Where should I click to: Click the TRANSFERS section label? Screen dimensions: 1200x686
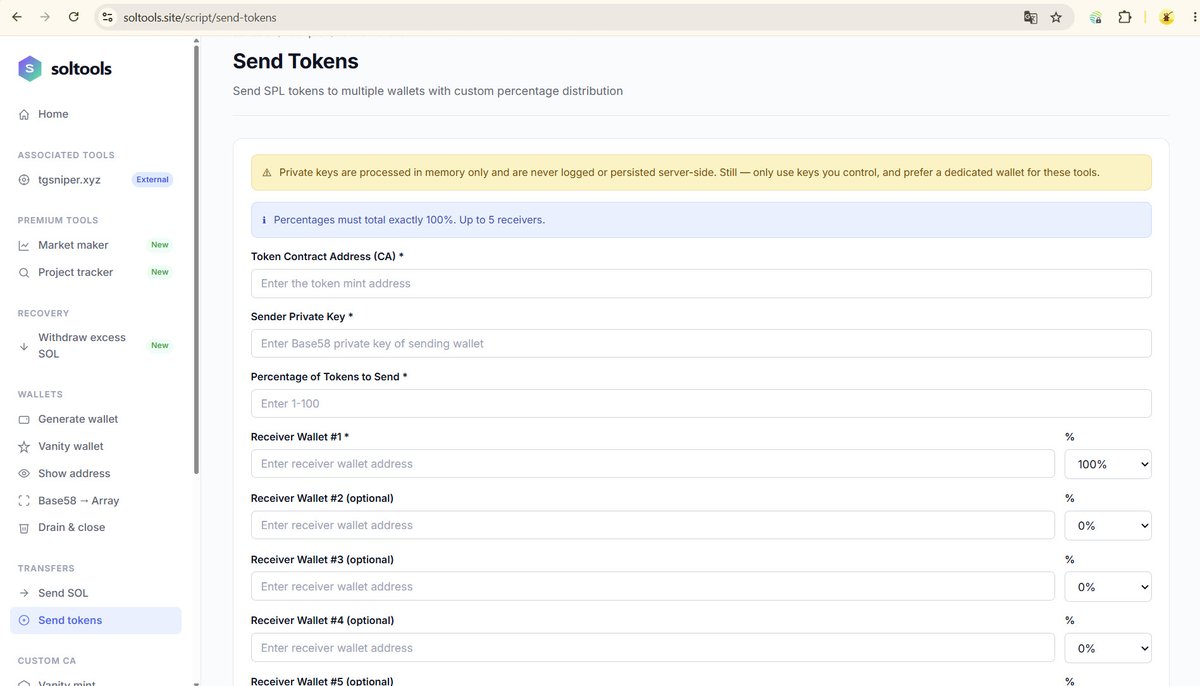click(46, 568)
